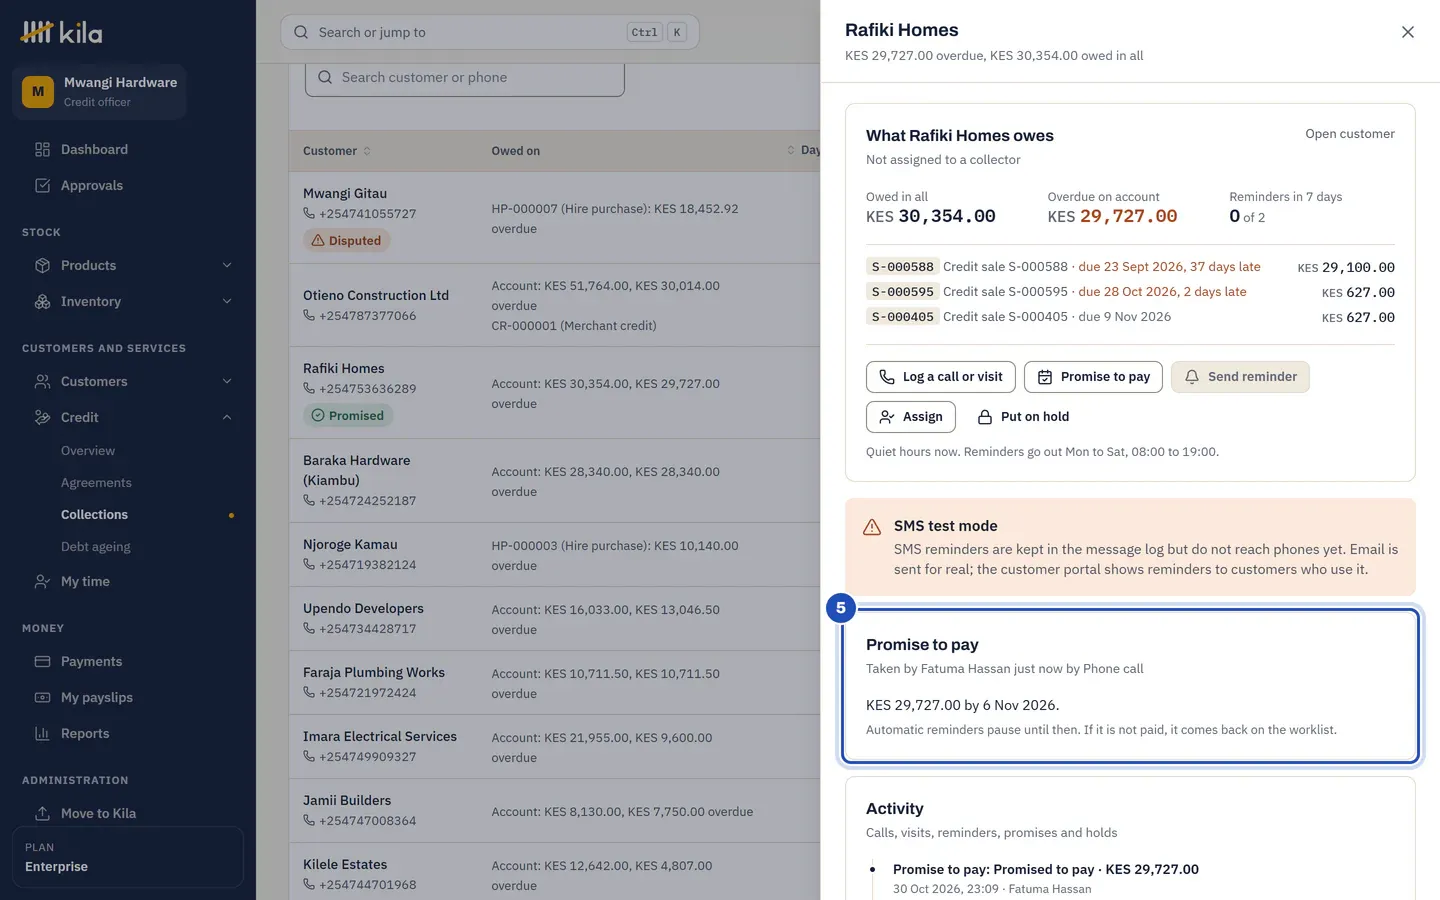
Task: Click the Send reminder button
Action: tap(1240, 377)
